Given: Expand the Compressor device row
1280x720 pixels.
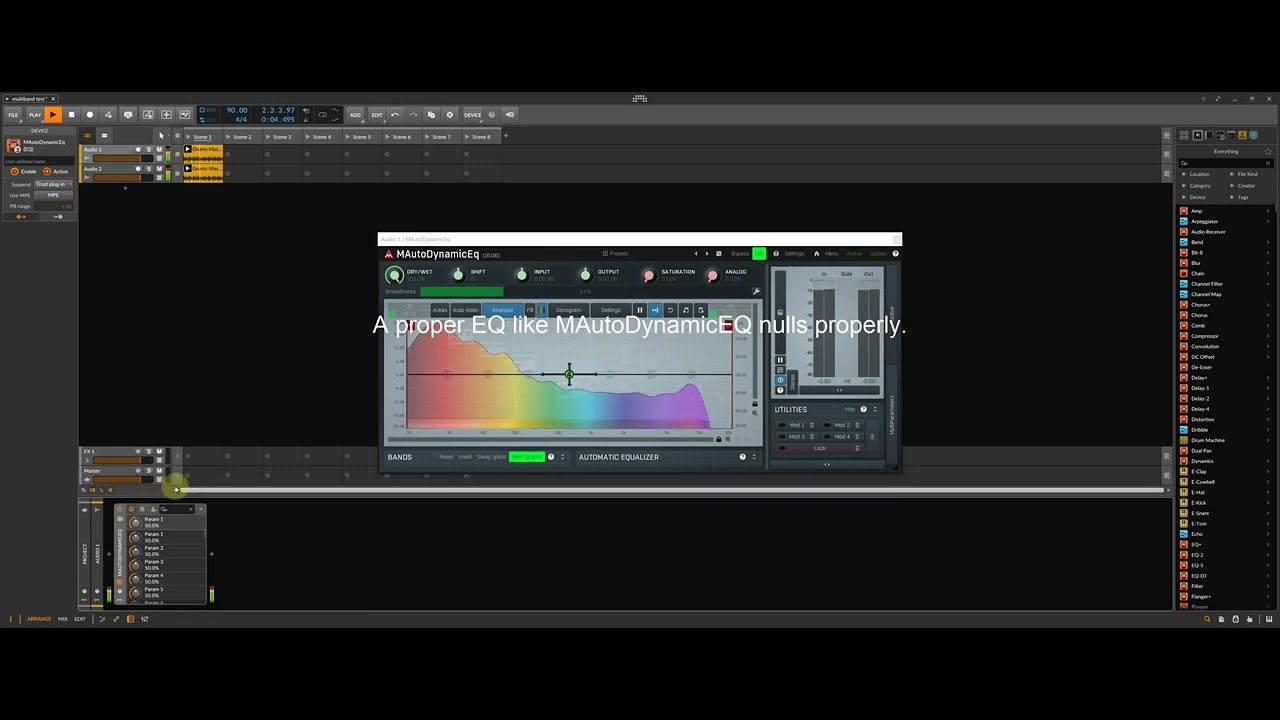Looking at the screenshot, I should coord(1268,336).
